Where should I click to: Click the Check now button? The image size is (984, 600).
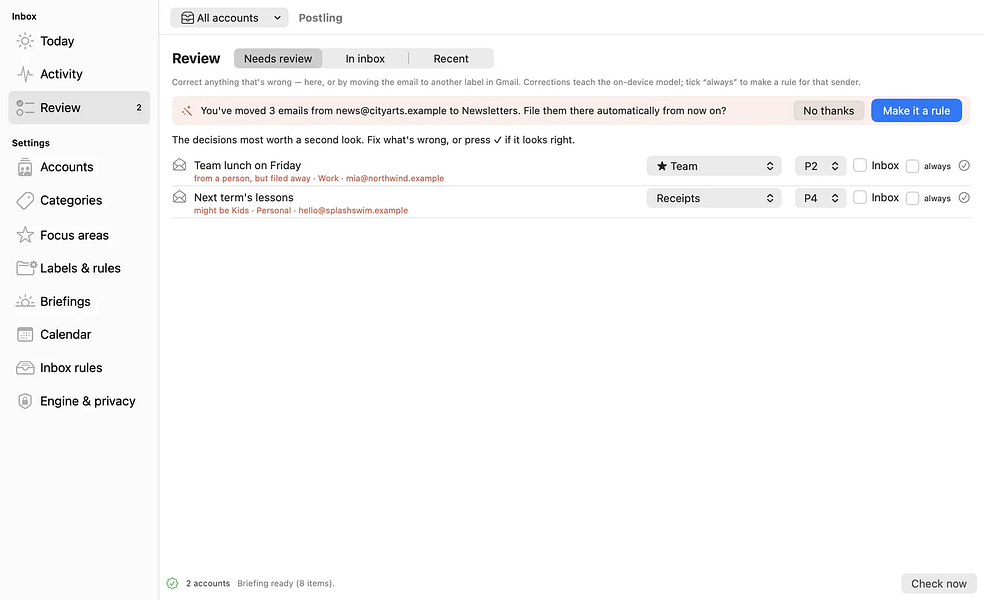point(939,583)
